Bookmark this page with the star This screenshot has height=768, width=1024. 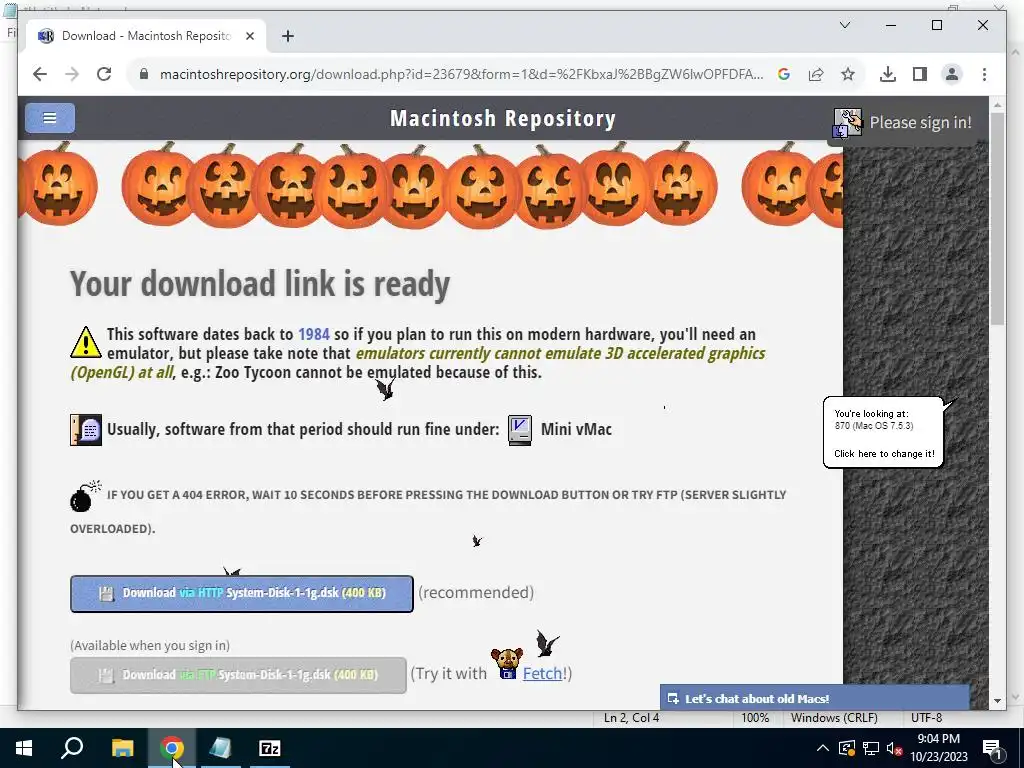[848, 74]
